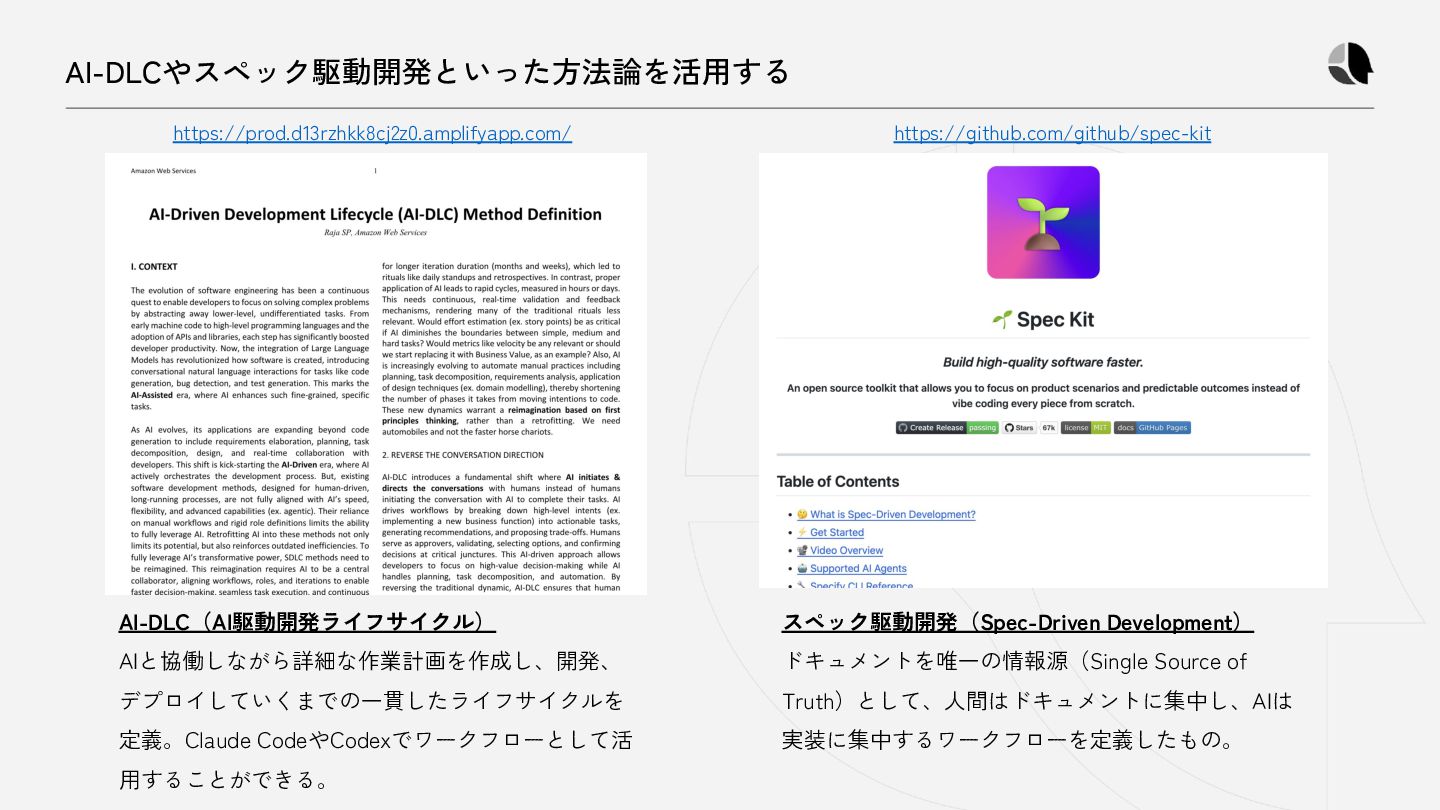The height and width of the screenshot is (810, 1440).
Task: Click 'AI-Driven Development Lifecycle (AI-DLC) Method Definition' title
Action: pos(375,214)
